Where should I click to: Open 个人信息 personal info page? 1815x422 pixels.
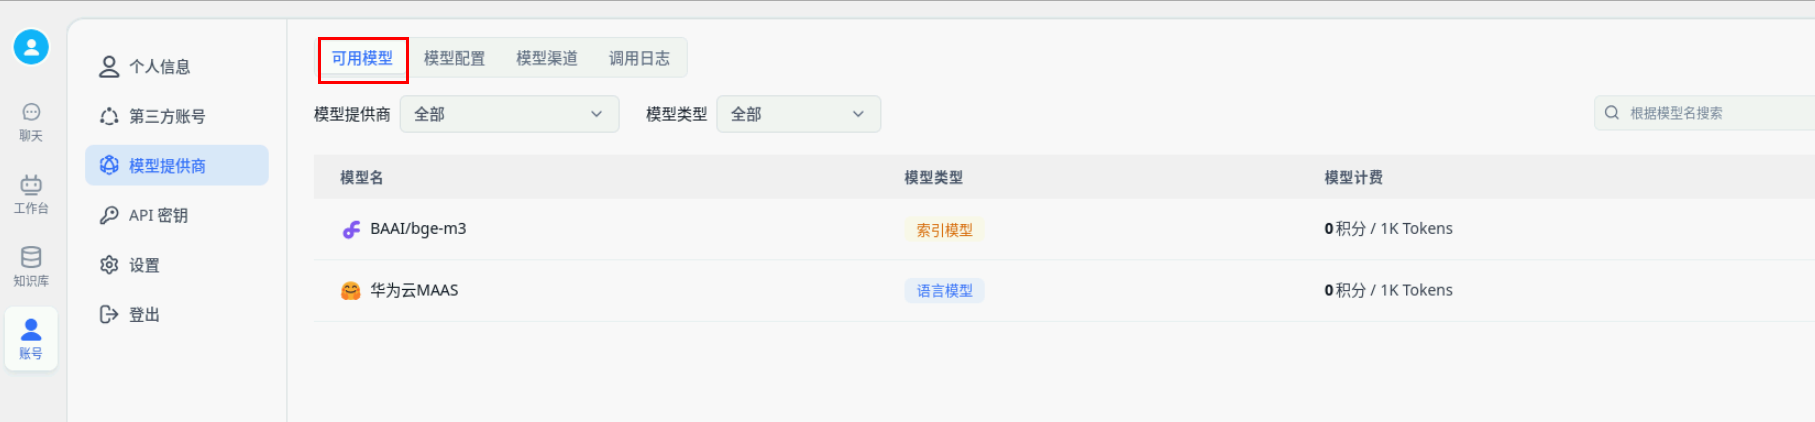159,67
